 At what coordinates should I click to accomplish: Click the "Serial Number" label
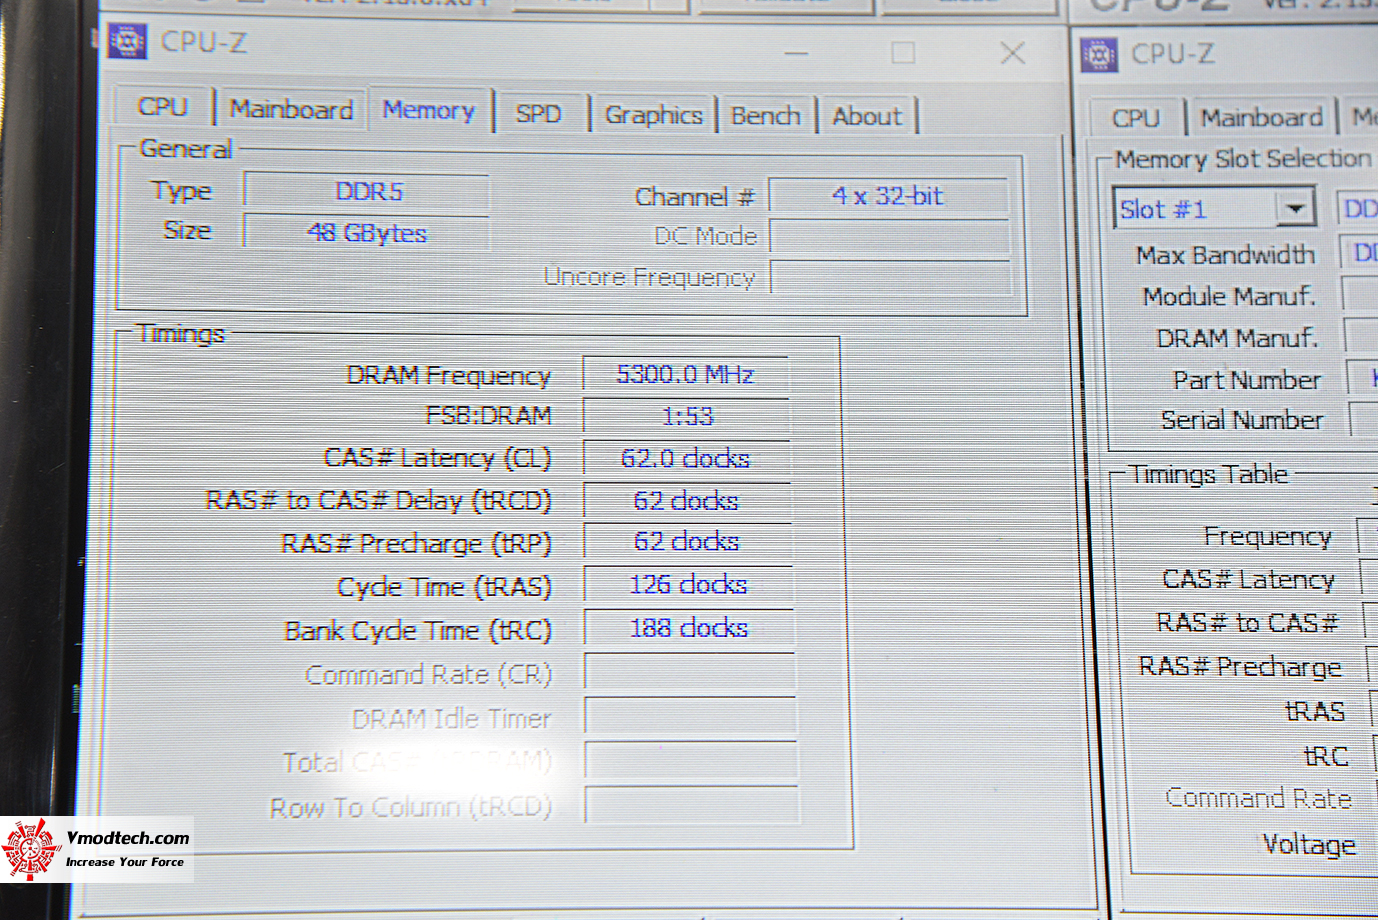tap(1242, 420)
